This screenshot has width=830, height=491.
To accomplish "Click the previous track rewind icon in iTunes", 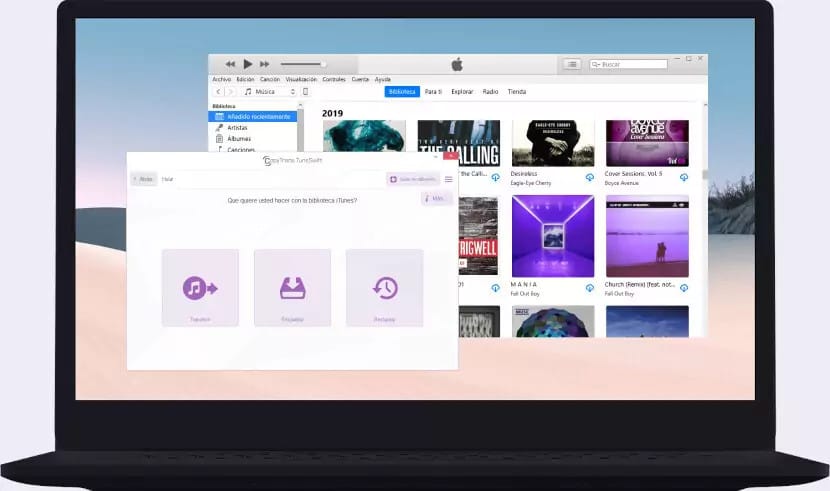I will [230, 64].
